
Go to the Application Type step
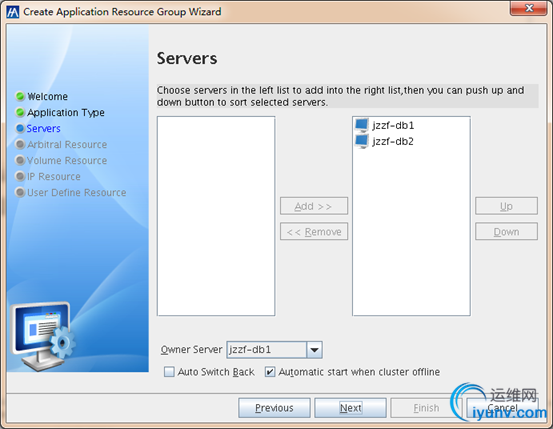pyautogui.click(x=66, y=113)
